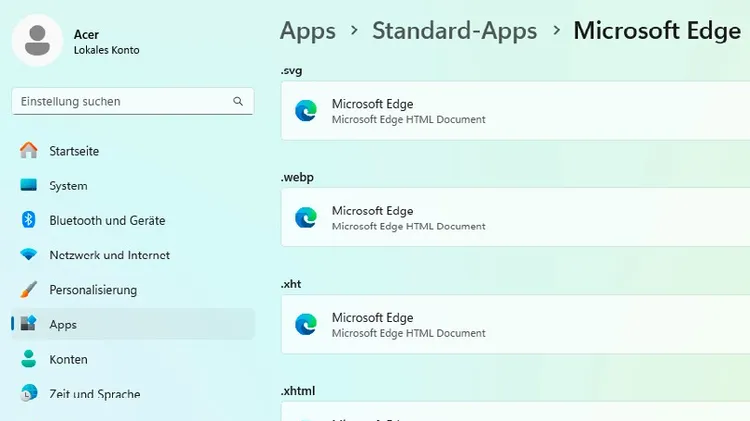Focus the 'Einstellung suchen' search field
Screen dimensions: 750x421
pyautogui.click(x=132, y=101)
